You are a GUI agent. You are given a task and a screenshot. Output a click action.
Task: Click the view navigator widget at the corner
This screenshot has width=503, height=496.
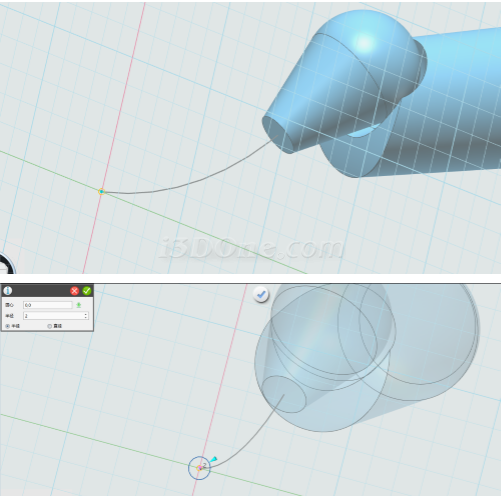point(6,264)
